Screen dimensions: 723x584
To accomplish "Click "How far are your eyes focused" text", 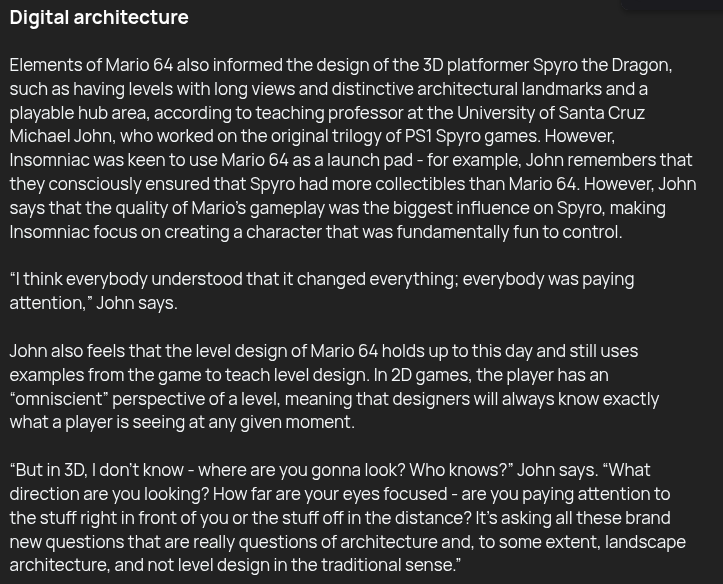I will (x=328, y=494).
